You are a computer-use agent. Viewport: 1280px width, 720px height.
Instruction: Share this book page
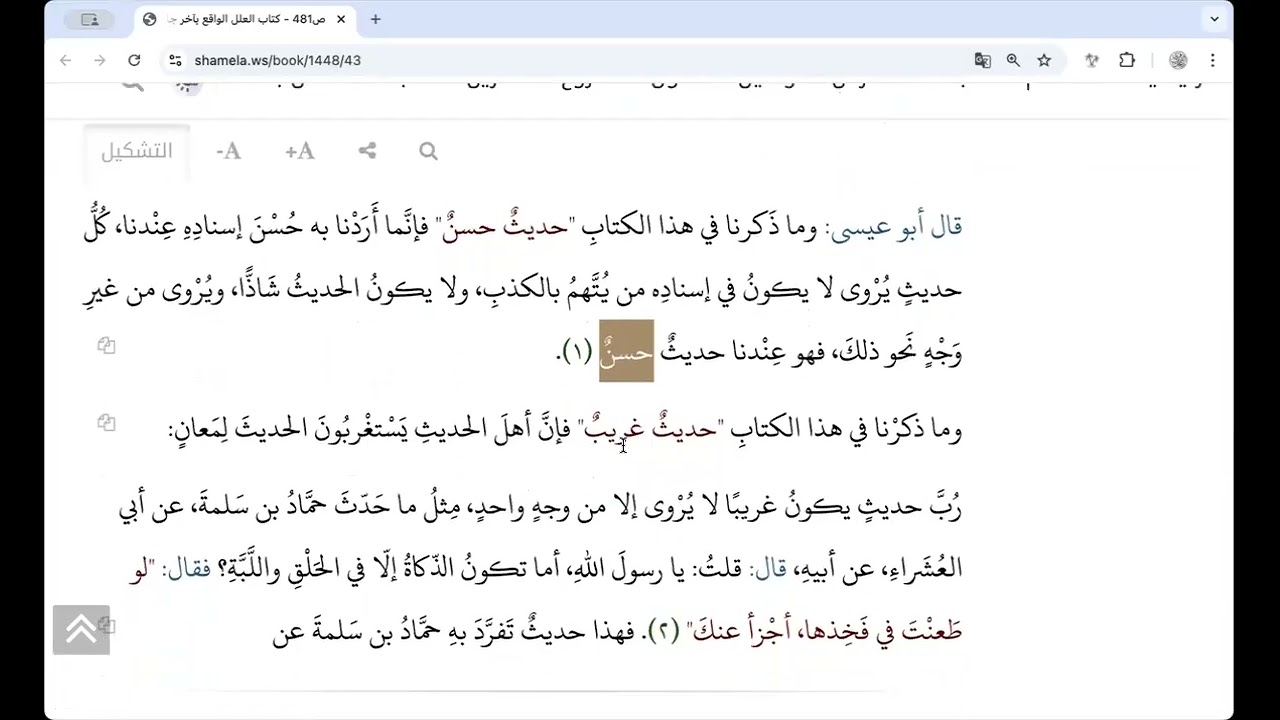[367, 151]
